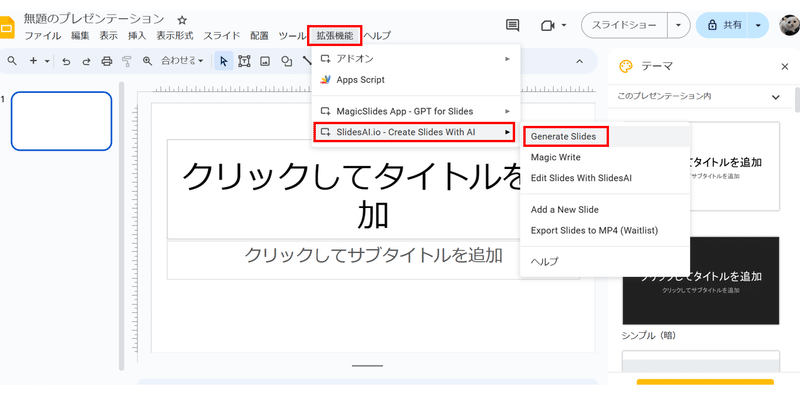
Task: Pick the シンプル（暗）dark theme thumbnail
Action: coord(701,280)
